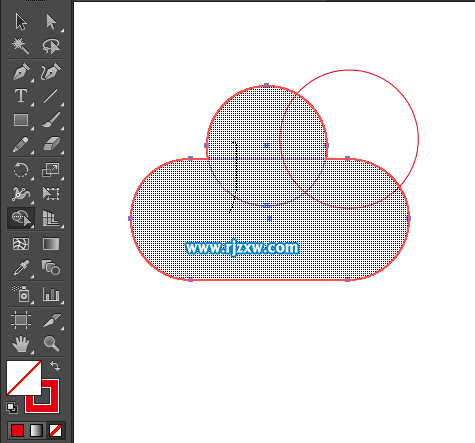The width and height of the screenshot is (475, 443).
Task: Activate the Type tool
Action: [21, 96]
